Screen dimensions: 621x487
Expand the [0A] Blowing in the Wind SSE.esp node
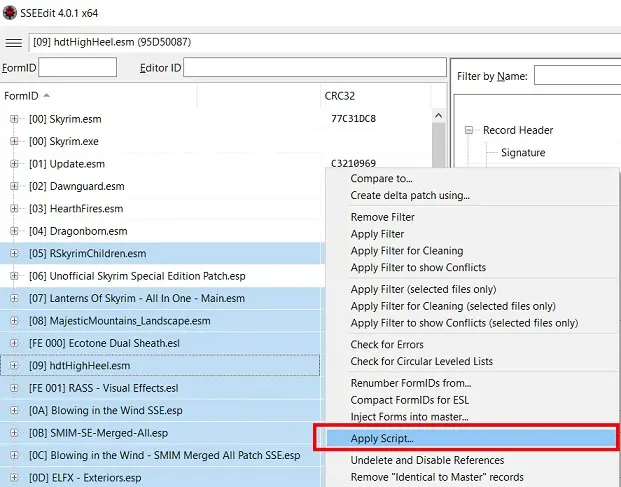pos(14,410)
